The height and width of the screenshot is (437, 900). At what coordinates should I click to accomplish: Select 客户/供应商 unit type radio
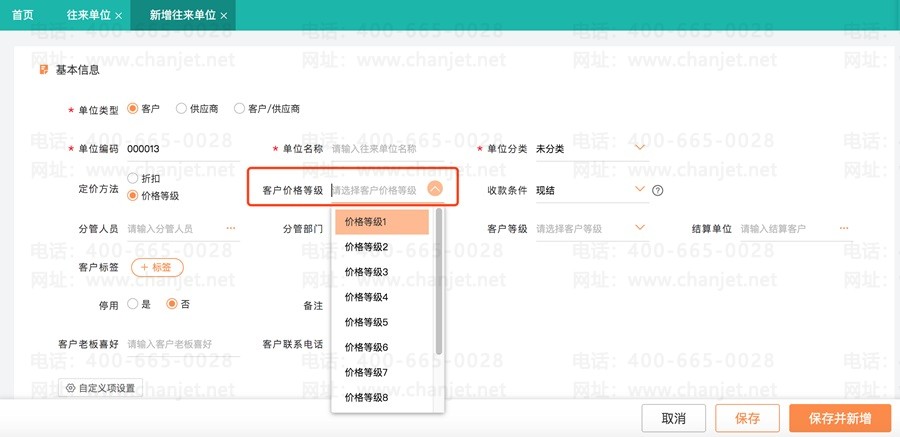click(x=239, y=108)
